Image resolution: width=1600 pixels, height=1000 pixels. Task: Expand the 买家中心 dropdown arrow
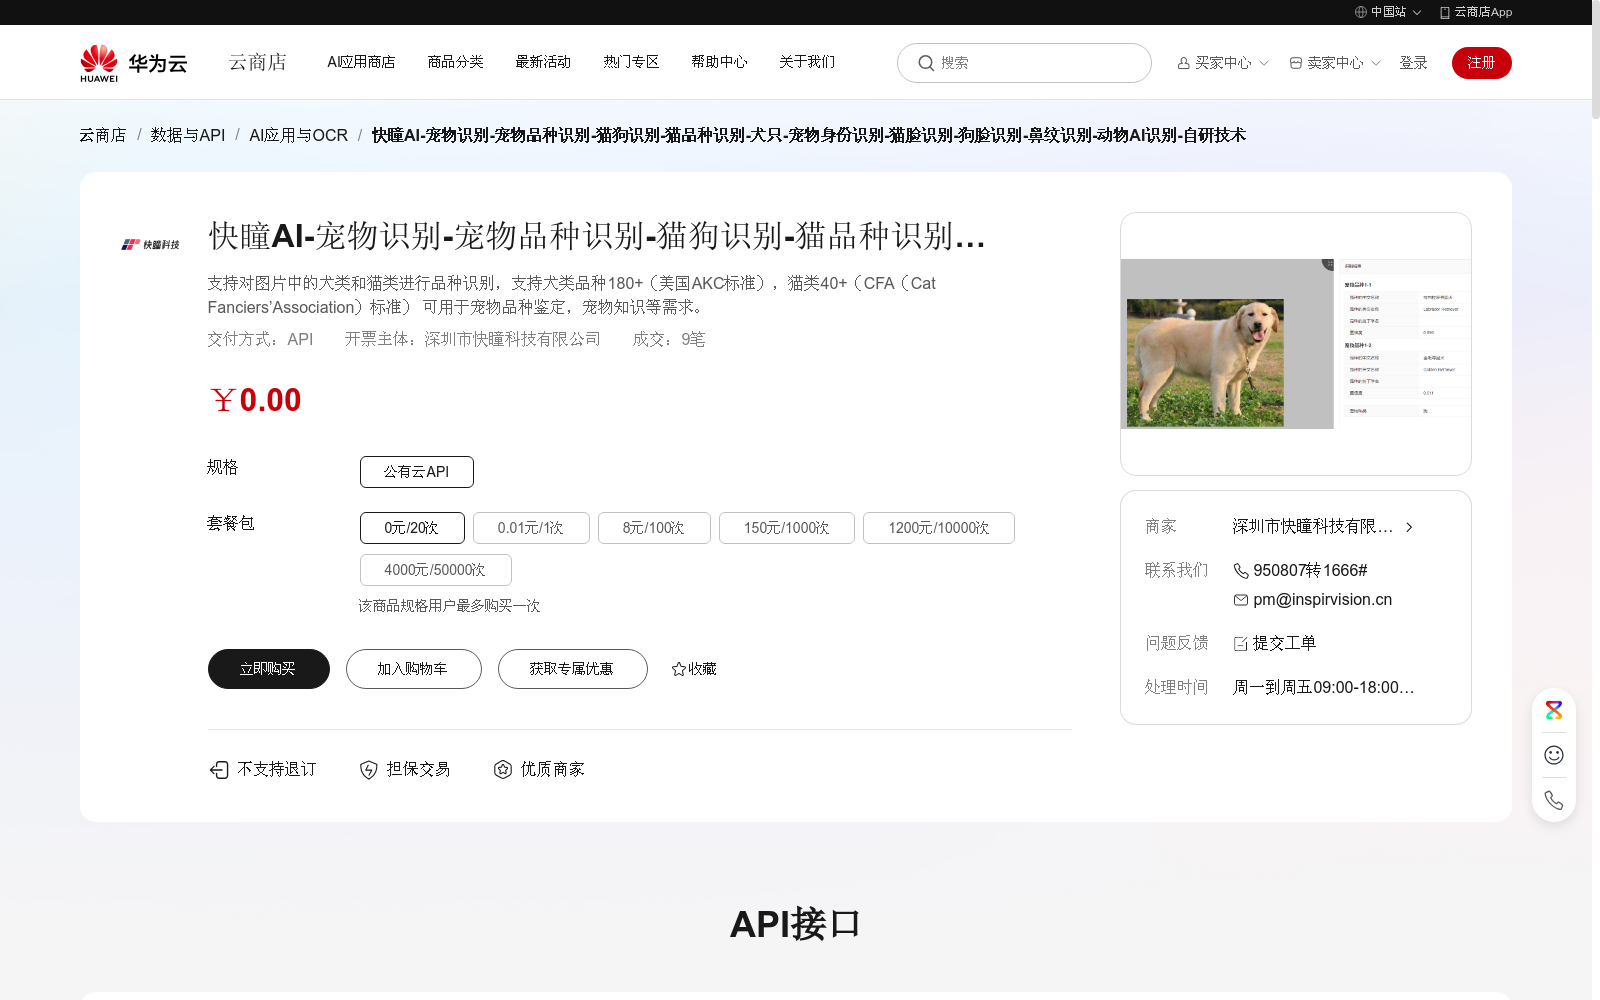1264,63
